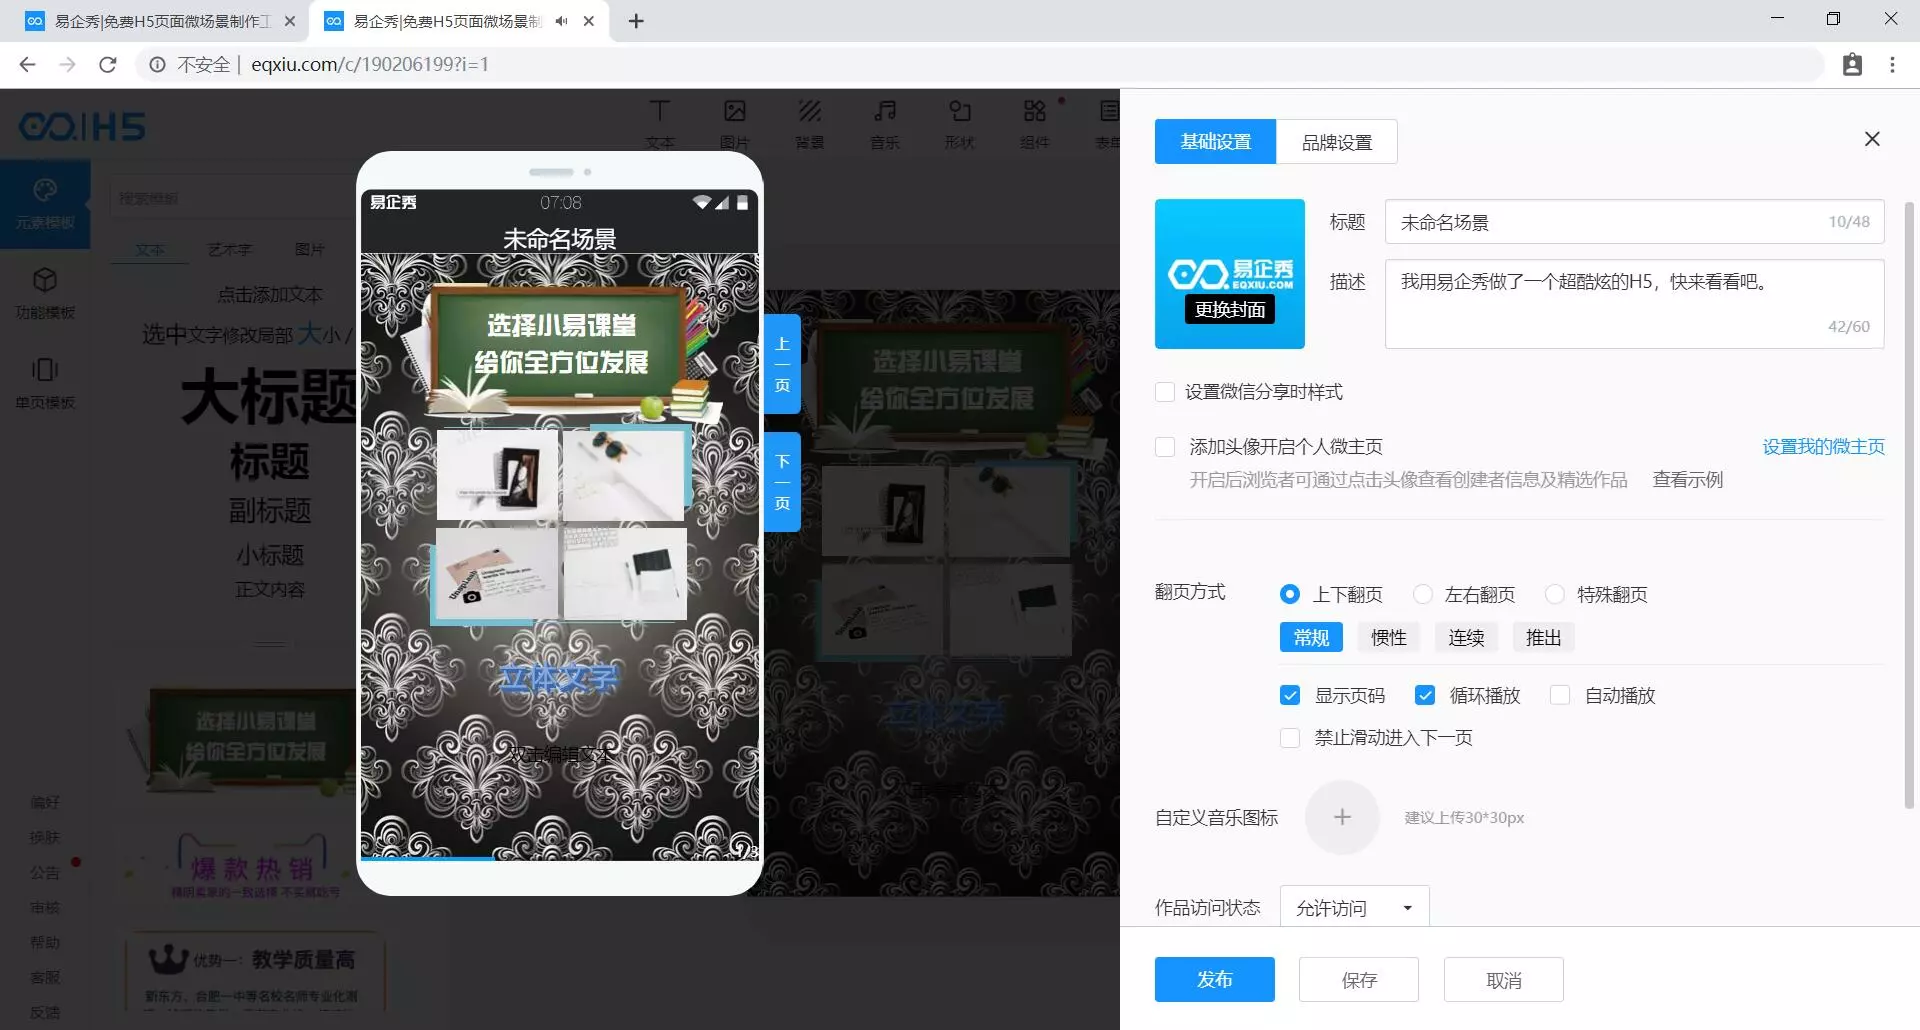
Task: Add 大标题 text element
Action: [268, 397]
